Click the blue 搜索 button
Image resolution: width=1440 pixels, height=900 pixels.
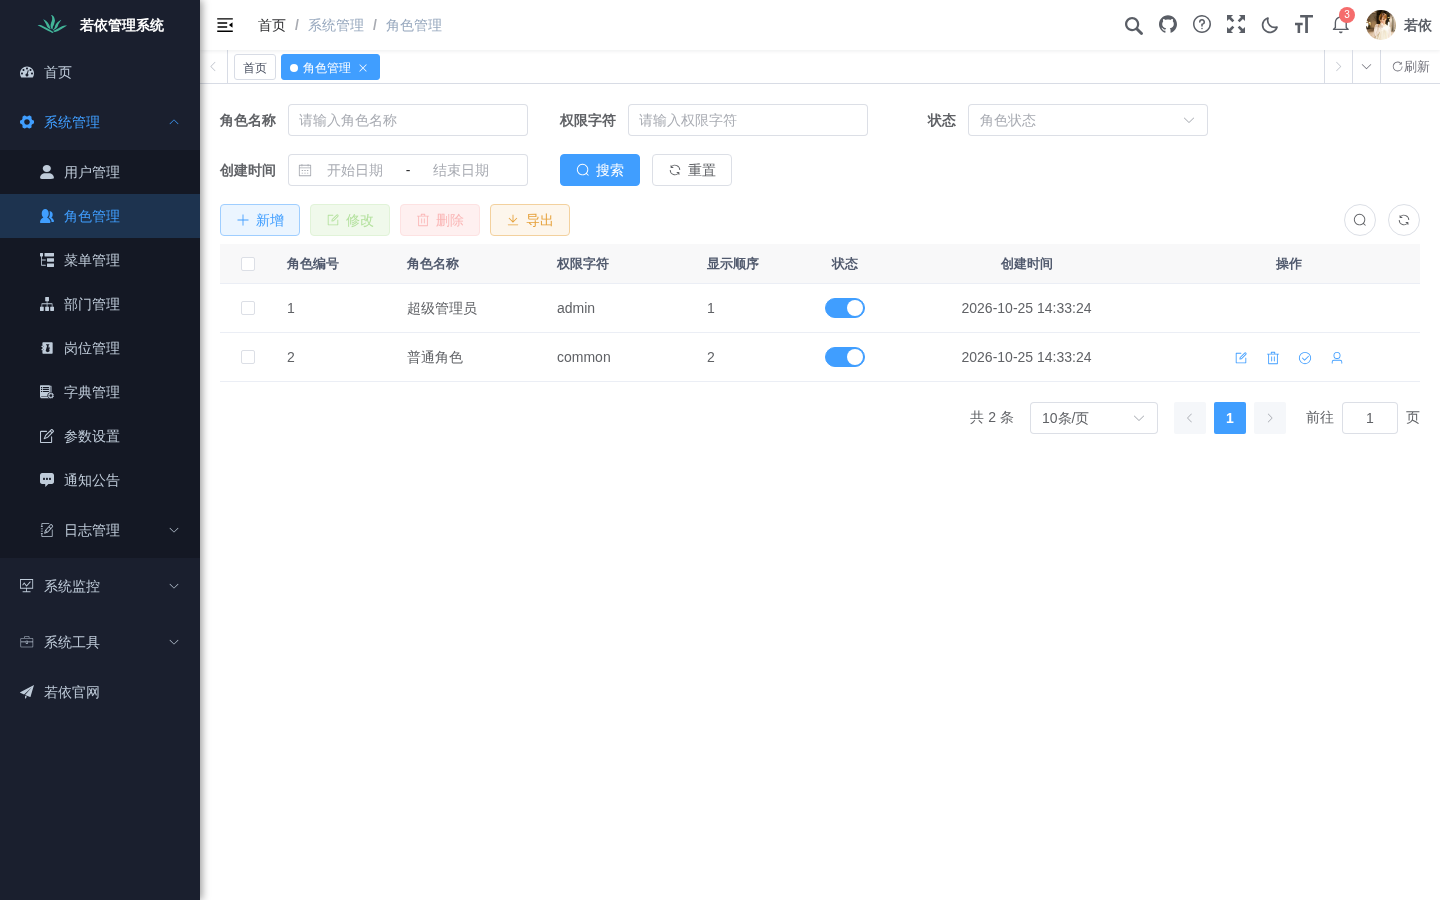coord(600,170)
